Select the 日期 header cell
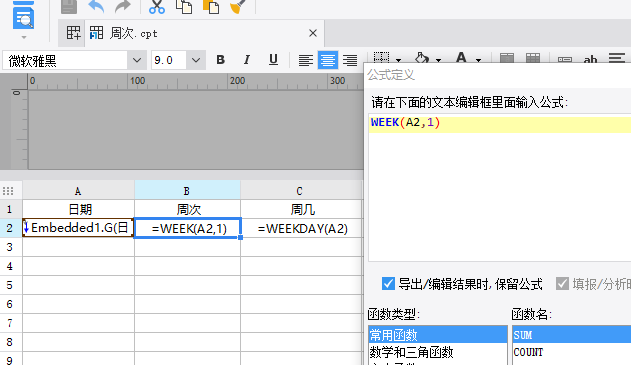 click(78, 209)
